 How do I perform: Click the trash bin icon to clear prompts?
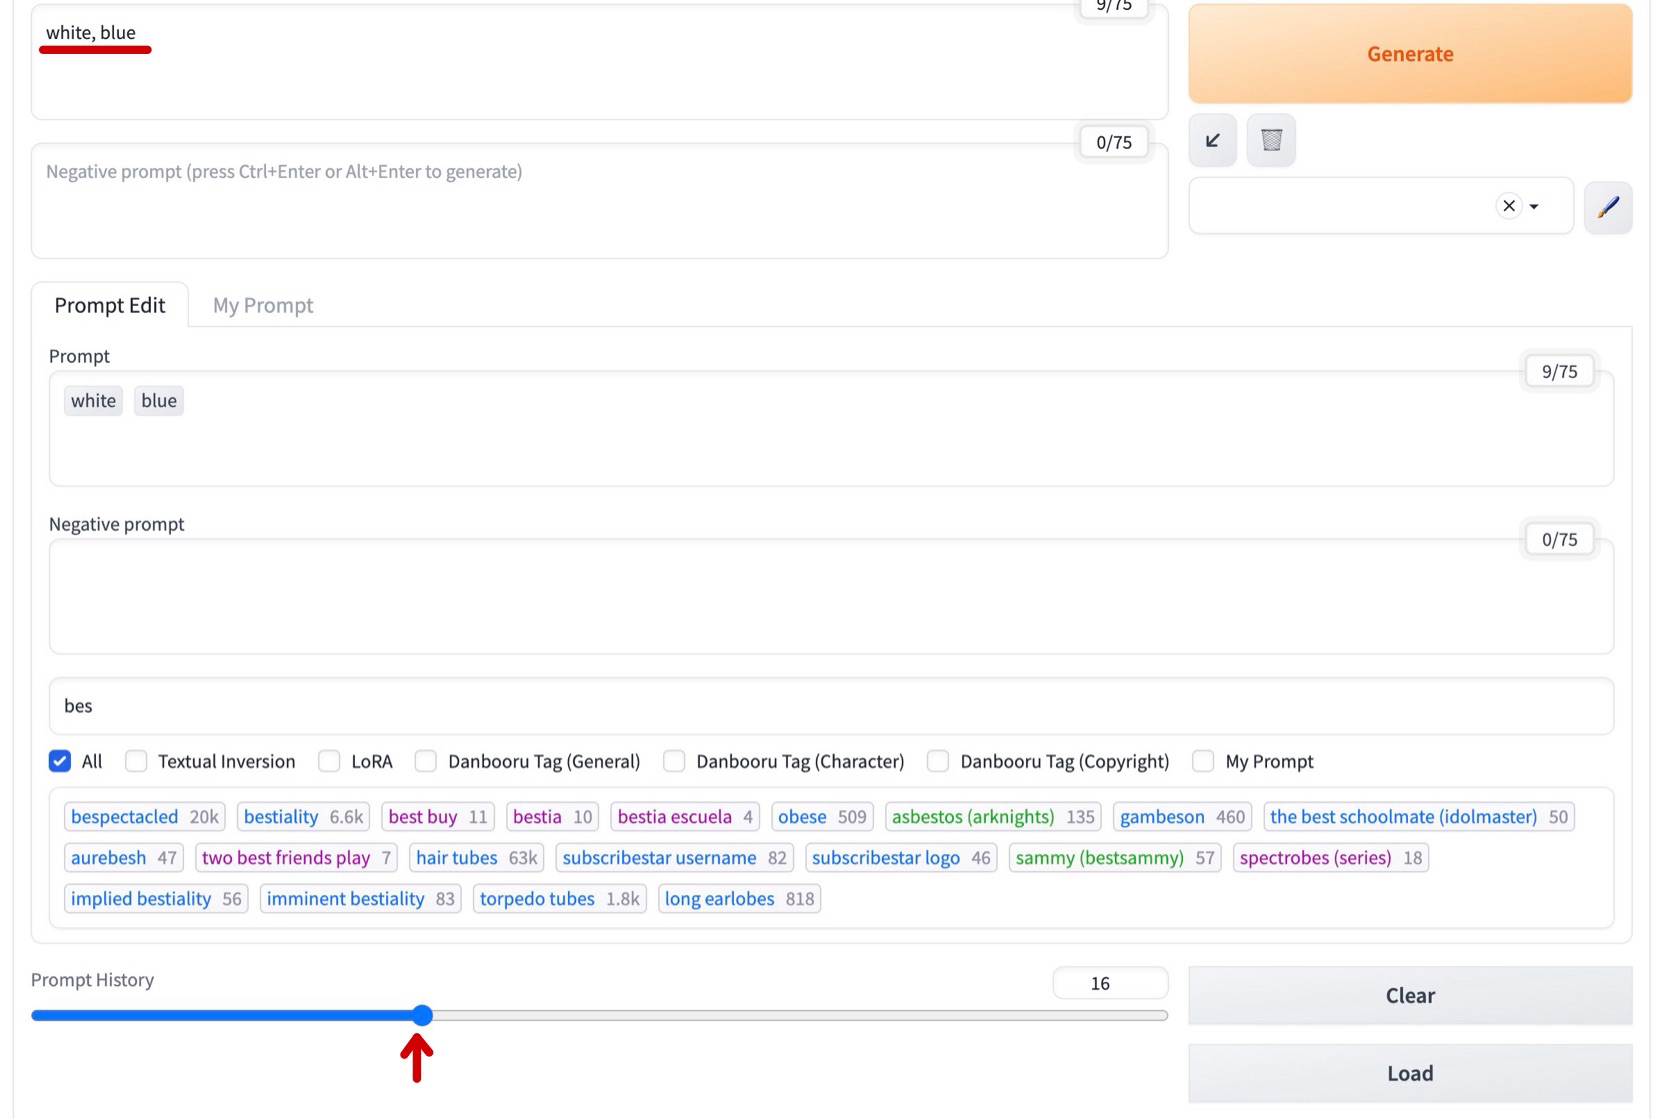(x=1270, y=140)
